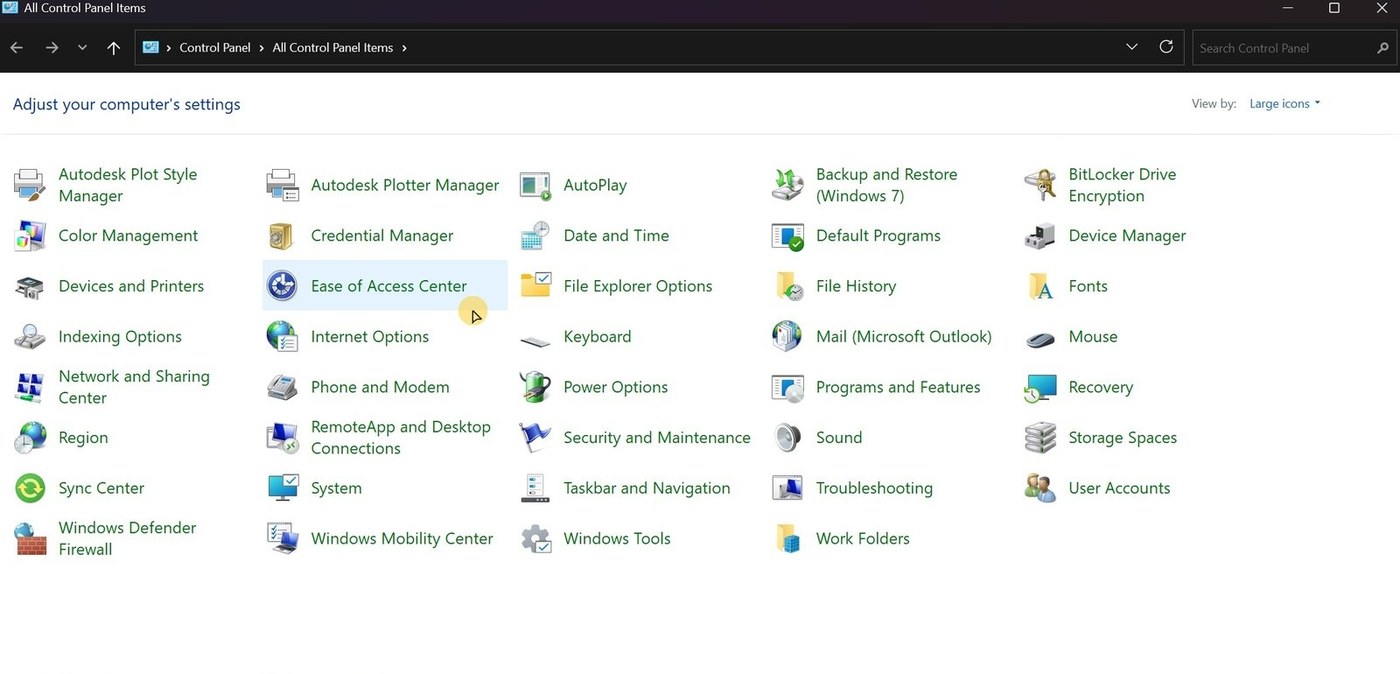Screen dimensions: 1400x674
Task: Open the Indexing Options magnifier icon
Action: tap(29, 337)
